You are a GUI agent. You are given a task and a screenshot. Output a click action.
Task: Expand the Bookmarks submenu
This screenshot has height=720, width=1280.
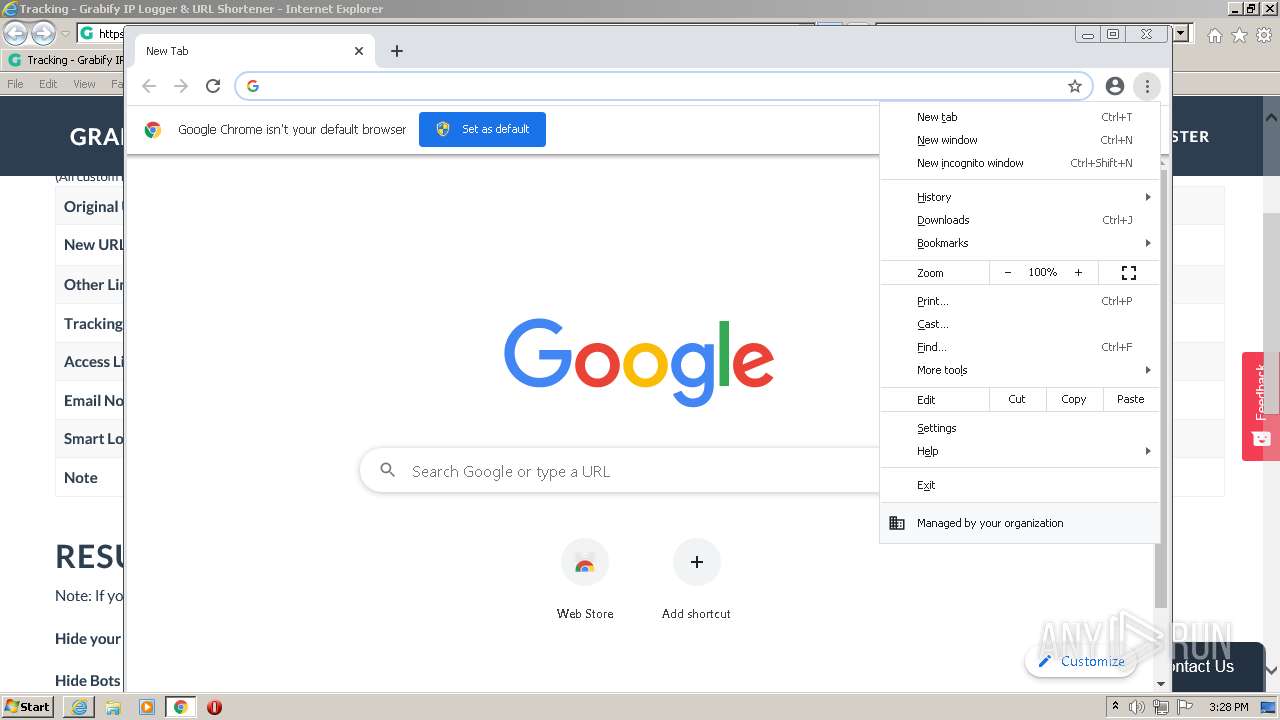(1020, 243)
